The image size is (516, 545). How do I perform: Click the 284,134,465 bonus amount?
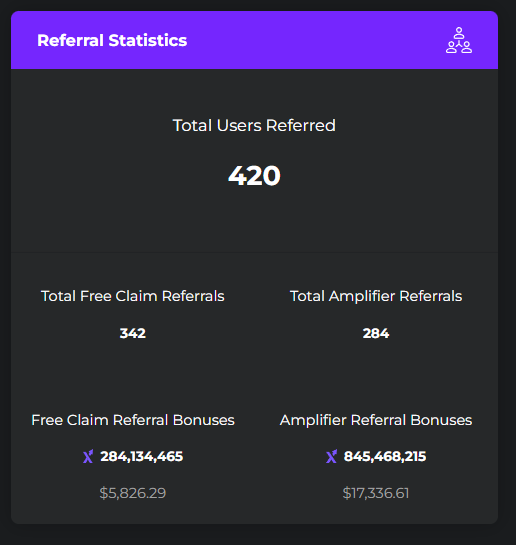click(141, 456)
